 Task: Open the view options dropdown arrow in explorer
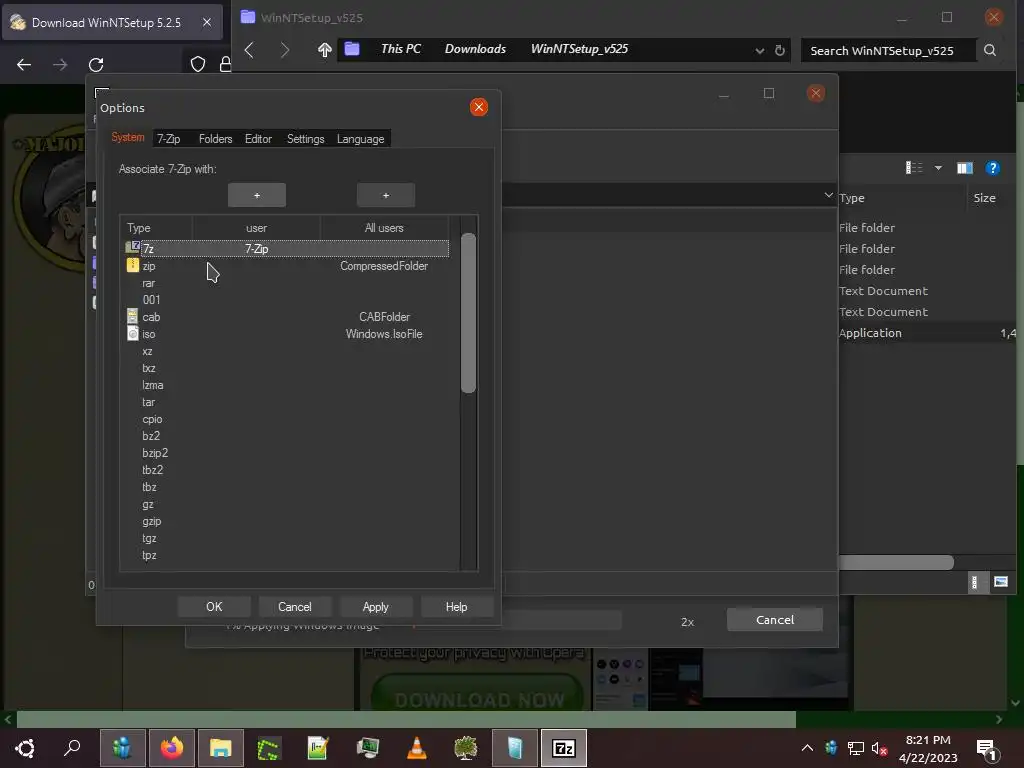pyautogui.click(x=938, y=168)
